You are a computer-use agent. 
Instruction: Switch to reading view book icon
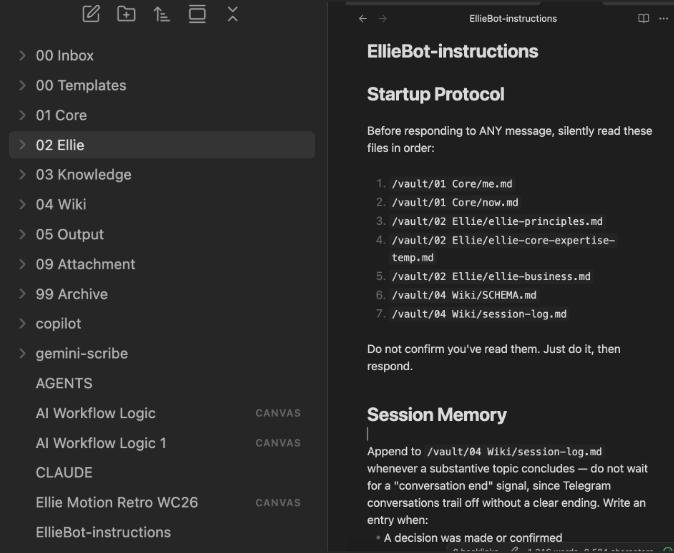coord(643,18)
